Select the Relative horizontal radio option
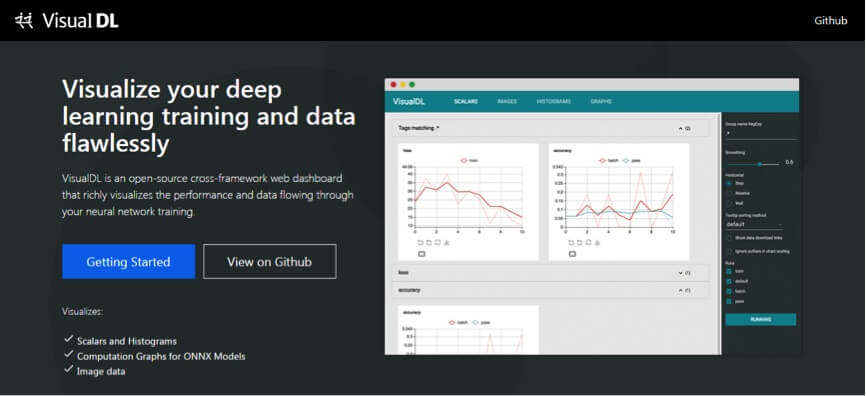 pos(729,193)
